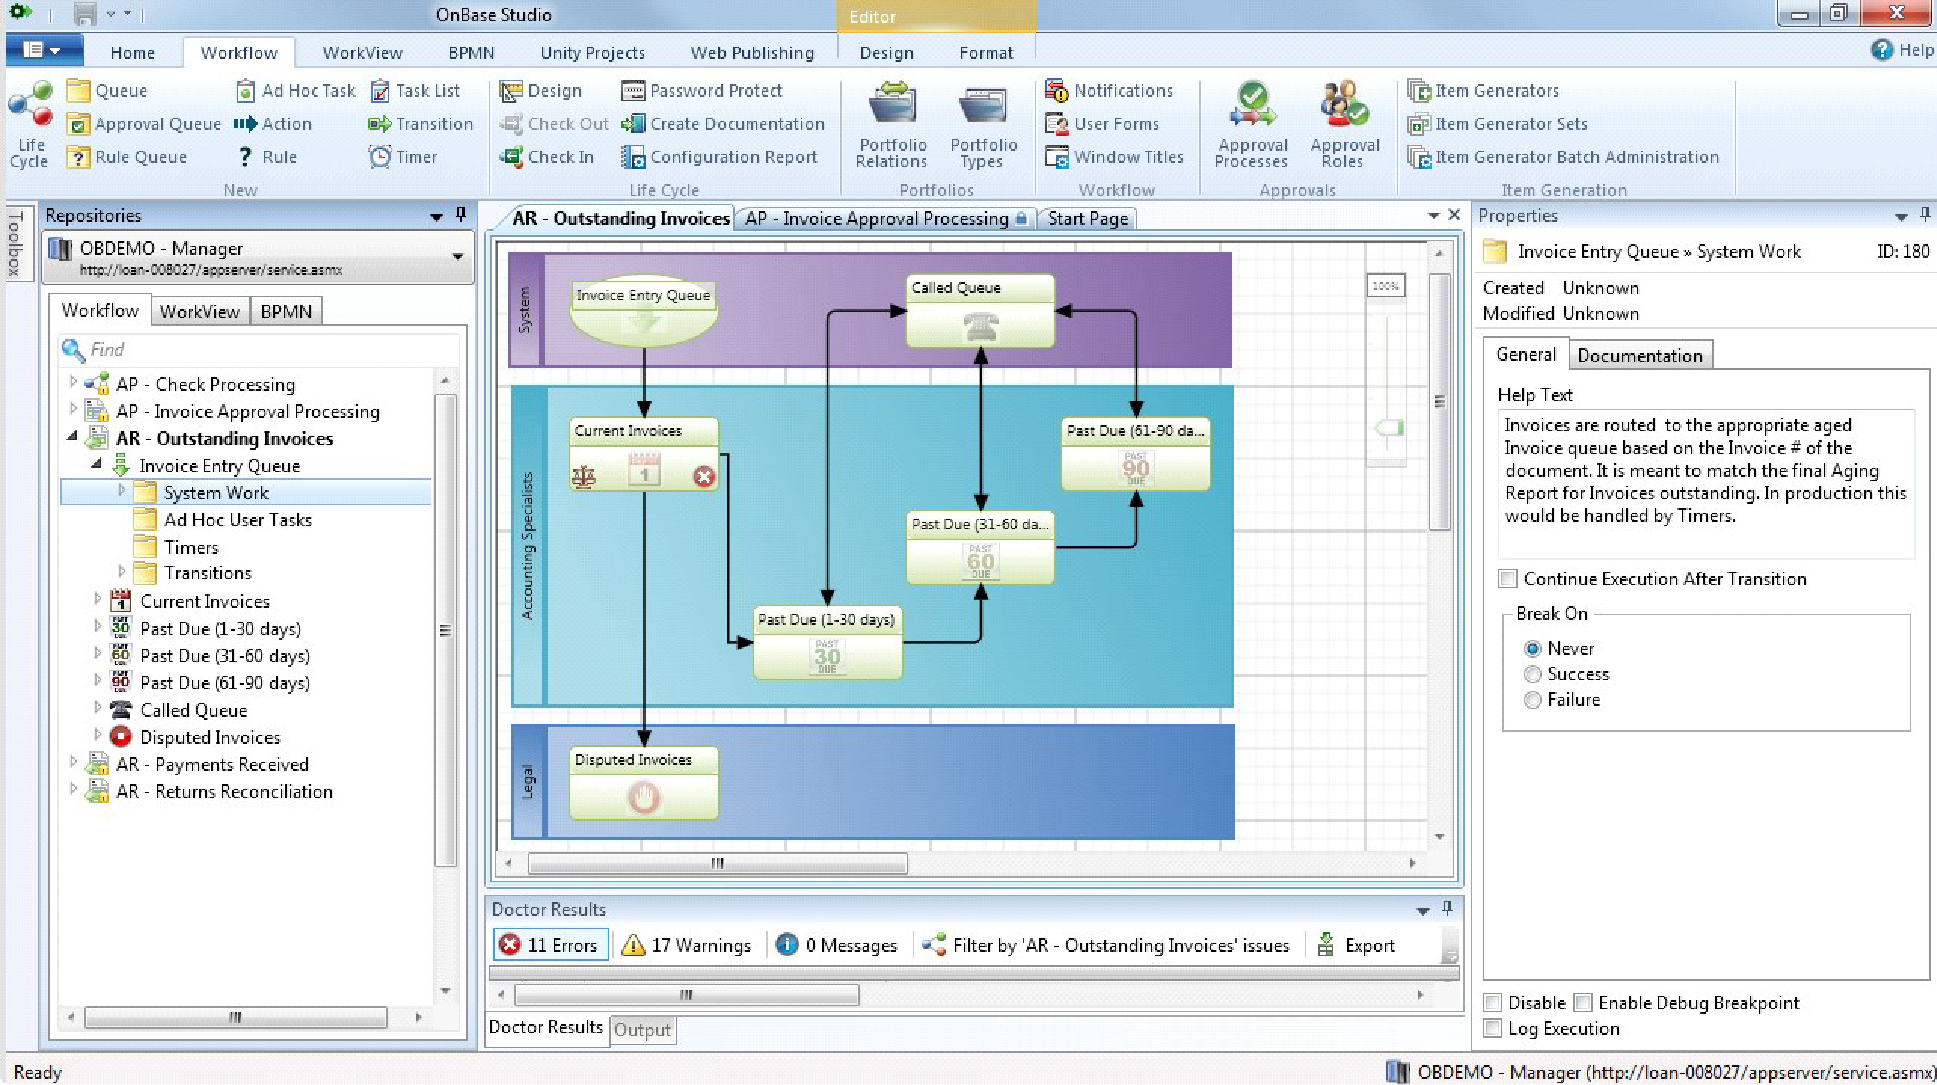The width and height of the screenshot is (1937, 1085).
Task: Select the Never break-on option
Action: tap(1533, 648)
